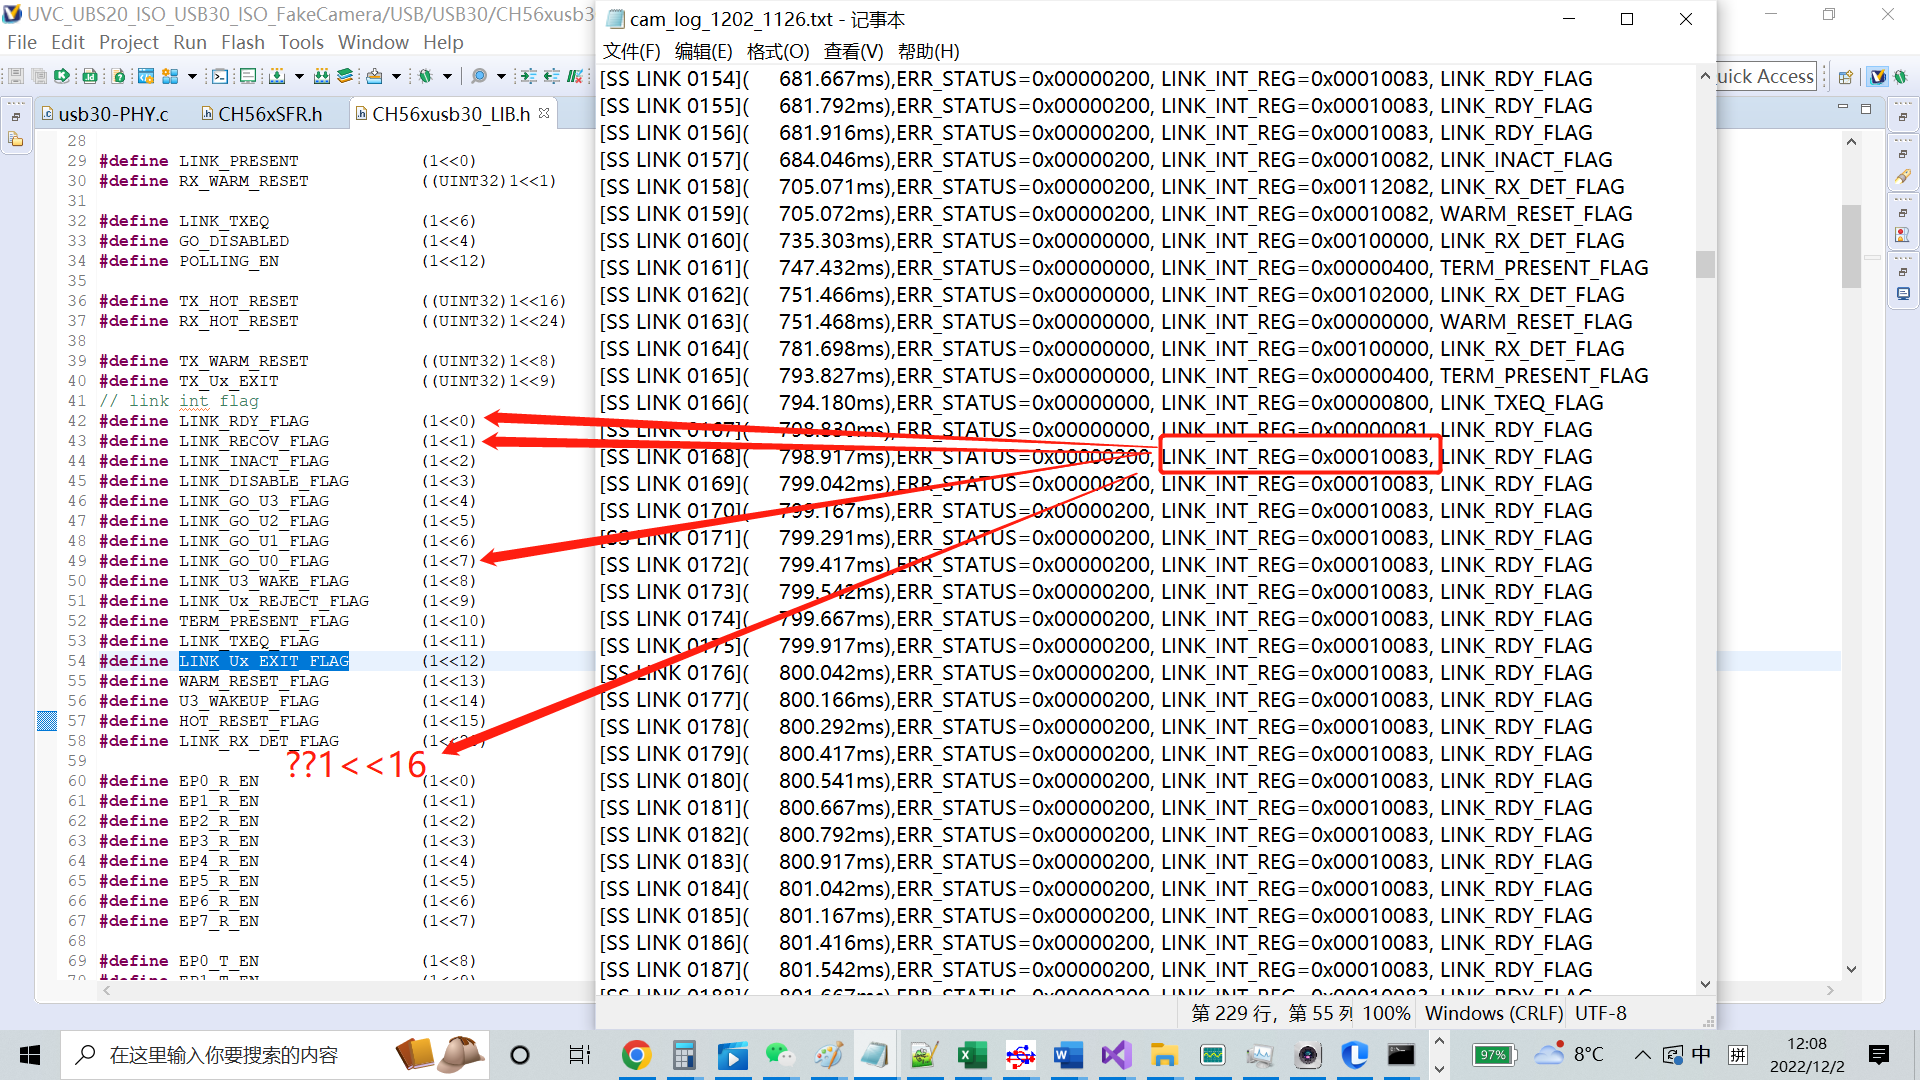
Task: Click the red-dot task list icon in right trim
Action: pos(1903,235)
